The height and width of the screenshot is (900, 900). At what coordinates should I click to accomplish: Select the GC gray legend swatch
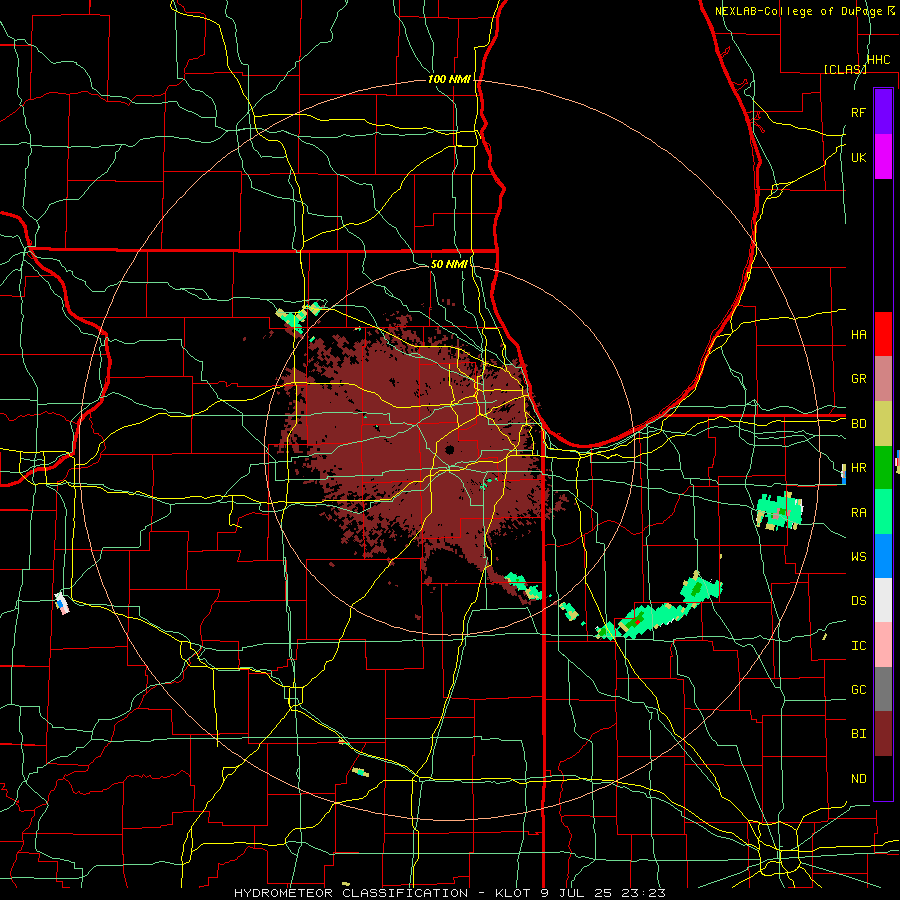point(883,689)
